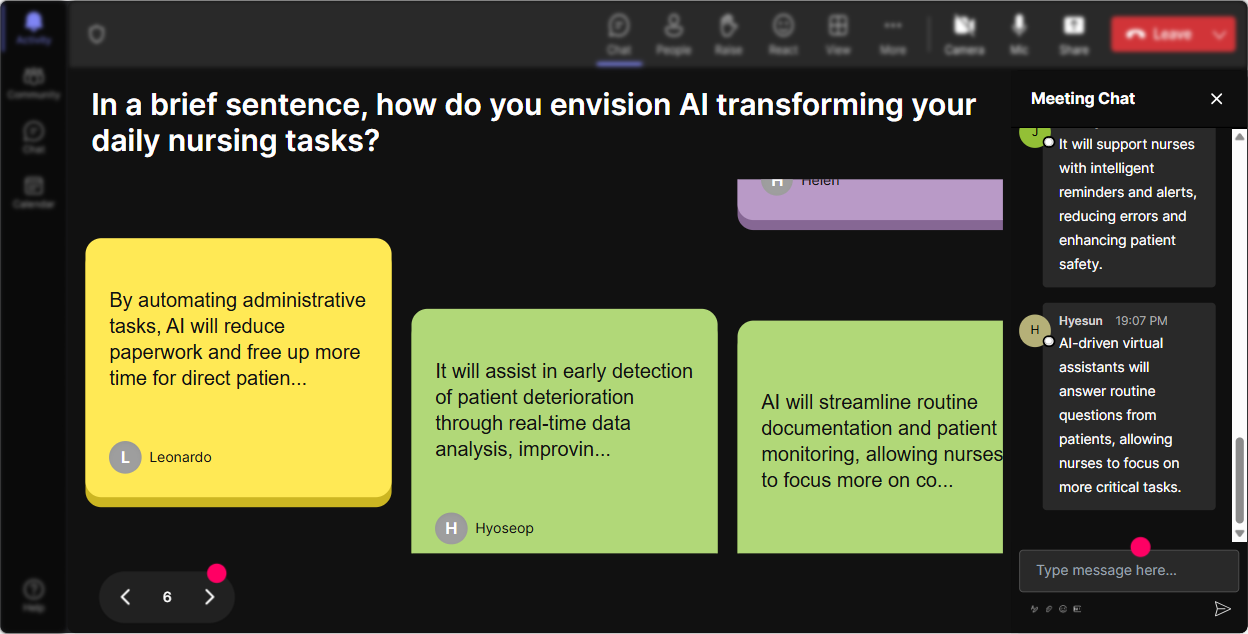Insert a GIF into the chat message
Image resolution: width=1248 pixels, height=634 pixels.
1077,609
